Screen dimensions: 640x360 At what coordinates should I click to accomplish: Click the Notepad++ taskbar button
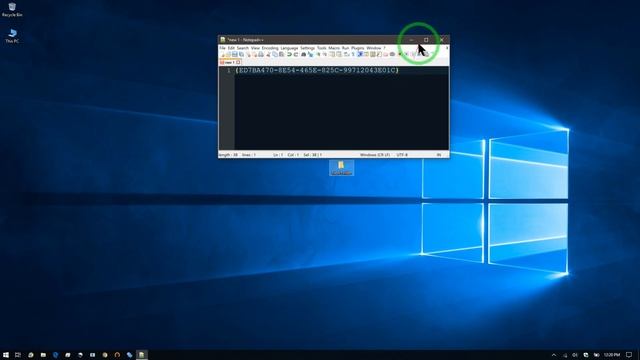[142, 355]
